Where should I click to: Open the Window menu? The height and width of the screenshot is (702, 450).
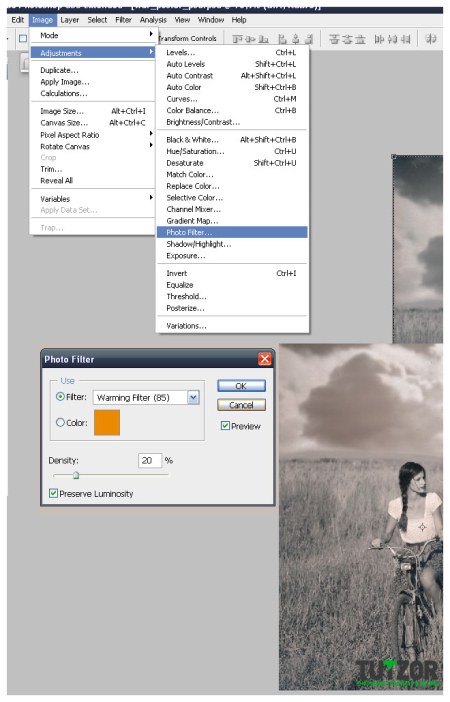point(210,20)
